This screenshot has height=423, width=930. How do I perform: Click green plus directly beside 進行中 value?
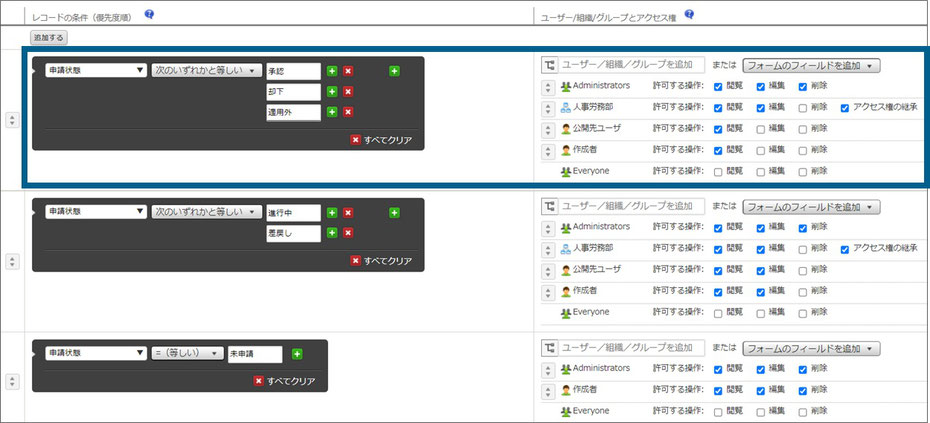tap(332, 212)
